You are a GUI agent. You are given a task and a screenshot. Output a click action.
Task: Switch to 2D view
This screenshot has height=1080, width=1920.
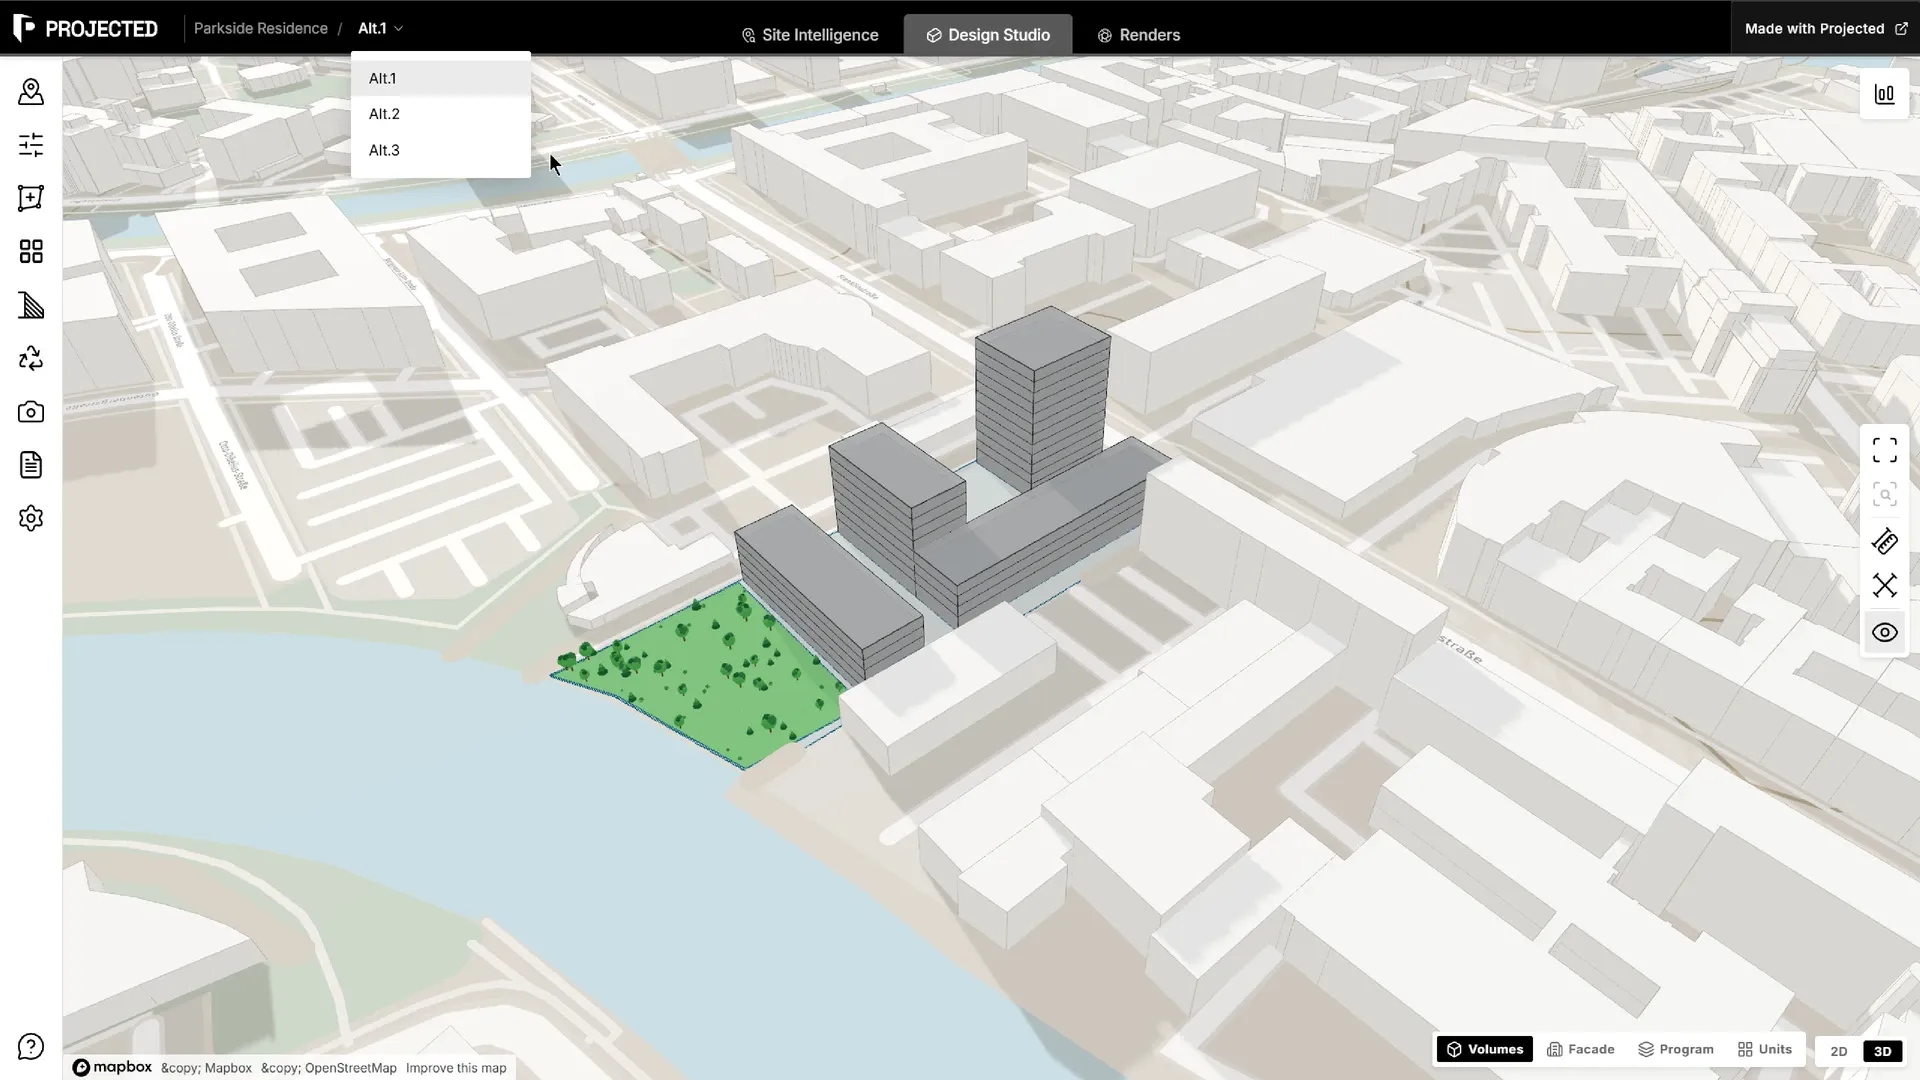pyautogui.click(x=1838, y=1051)
